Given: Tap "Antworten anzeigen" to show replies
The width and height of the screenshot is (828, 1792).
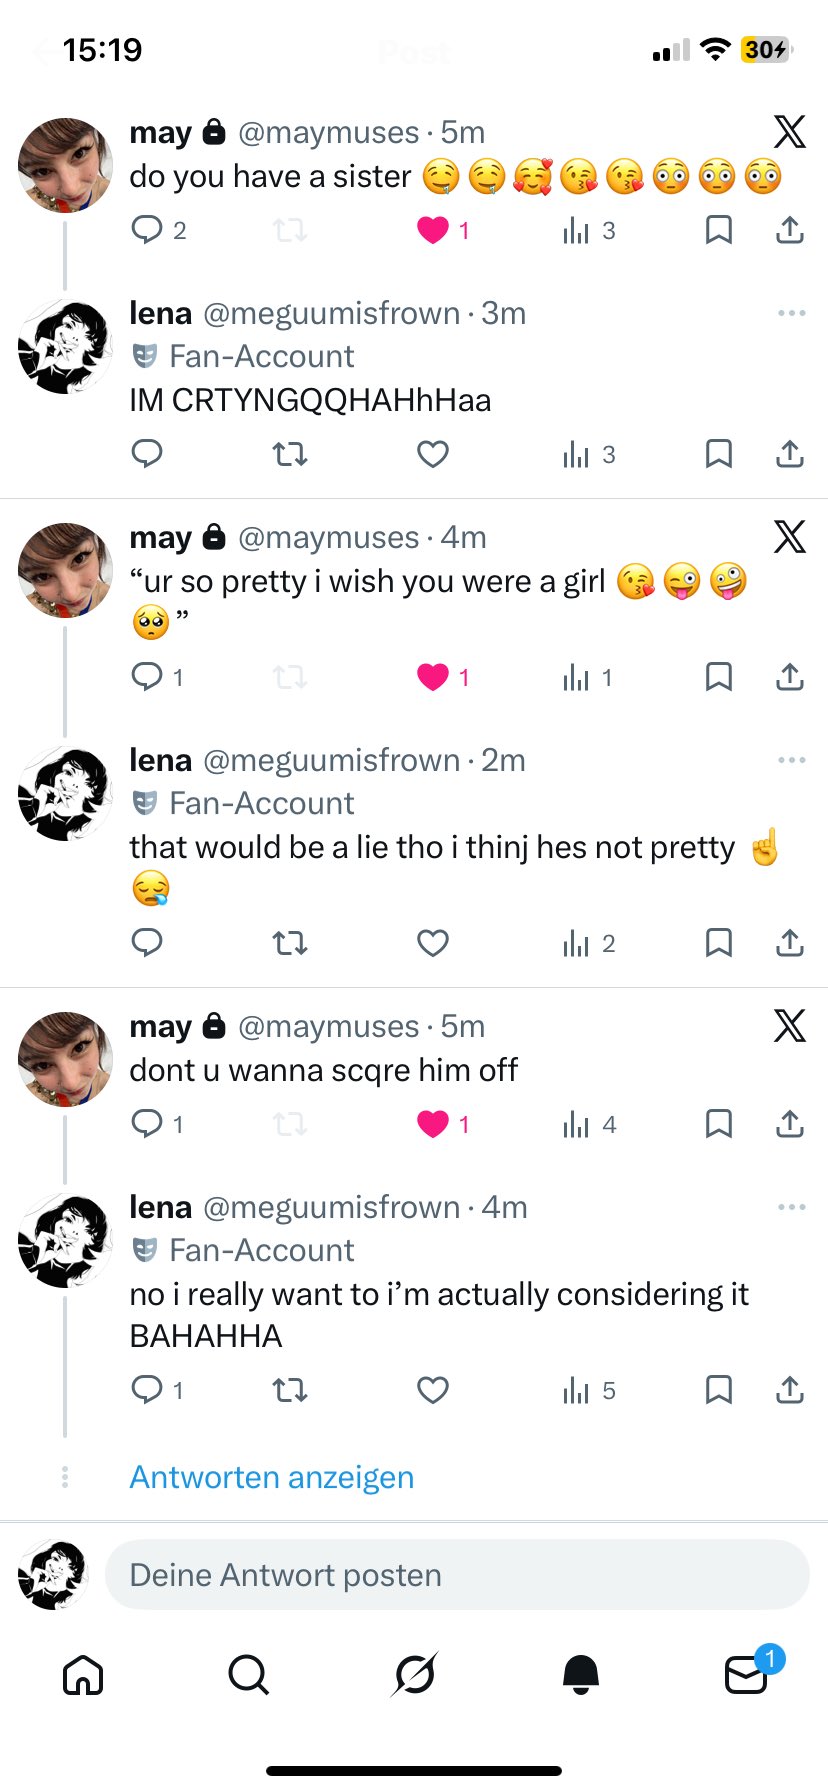Looking at the screenshot, I should tap(271, 1477).
